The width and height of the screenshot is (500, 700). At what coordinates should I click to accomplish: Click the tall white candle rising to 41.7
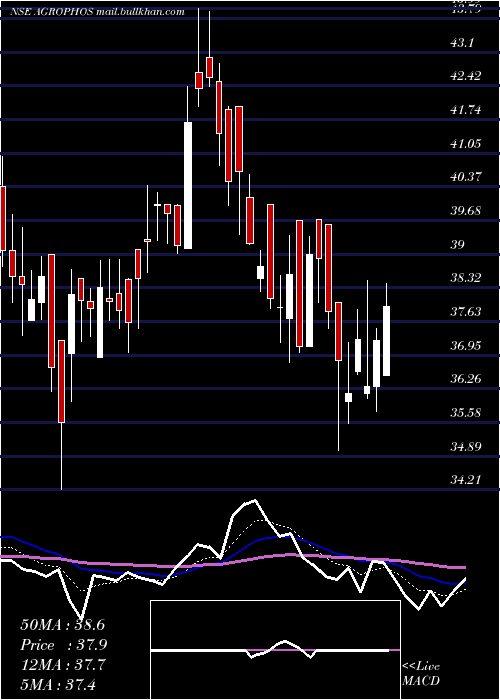(188, 185)
